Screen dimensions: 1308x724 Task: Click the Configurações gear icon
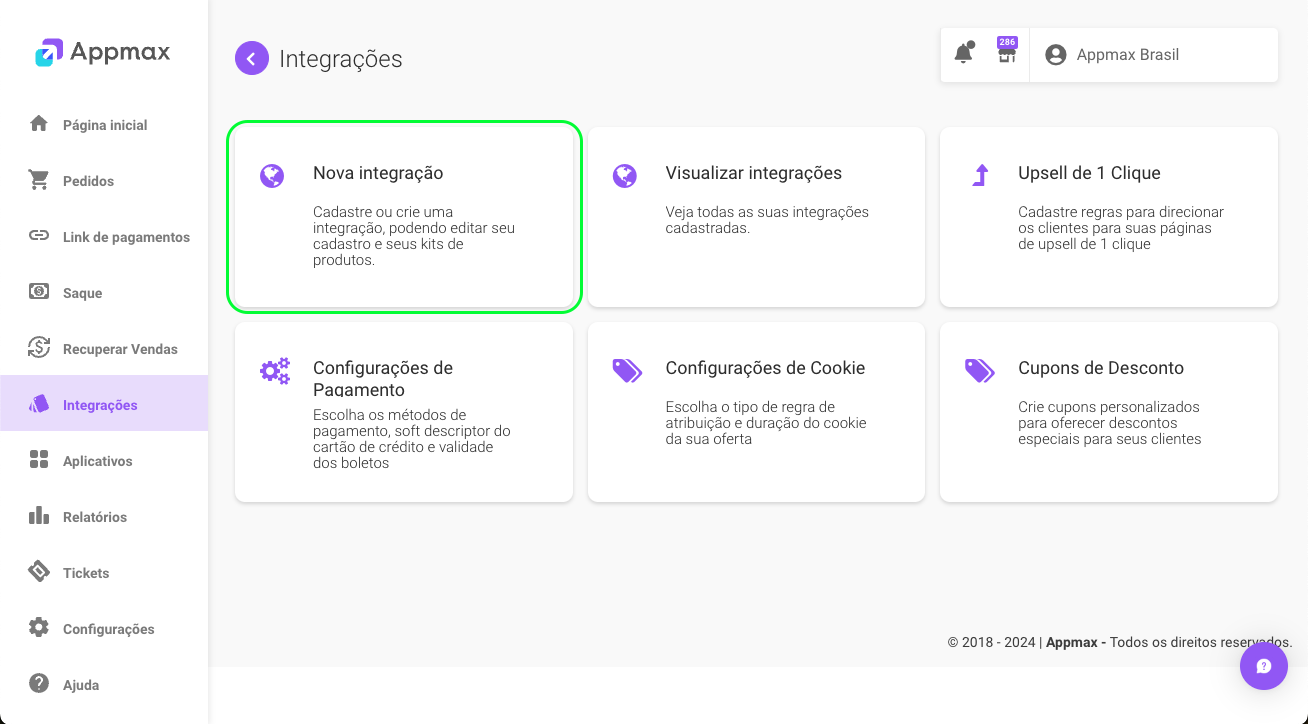(38, 628)
